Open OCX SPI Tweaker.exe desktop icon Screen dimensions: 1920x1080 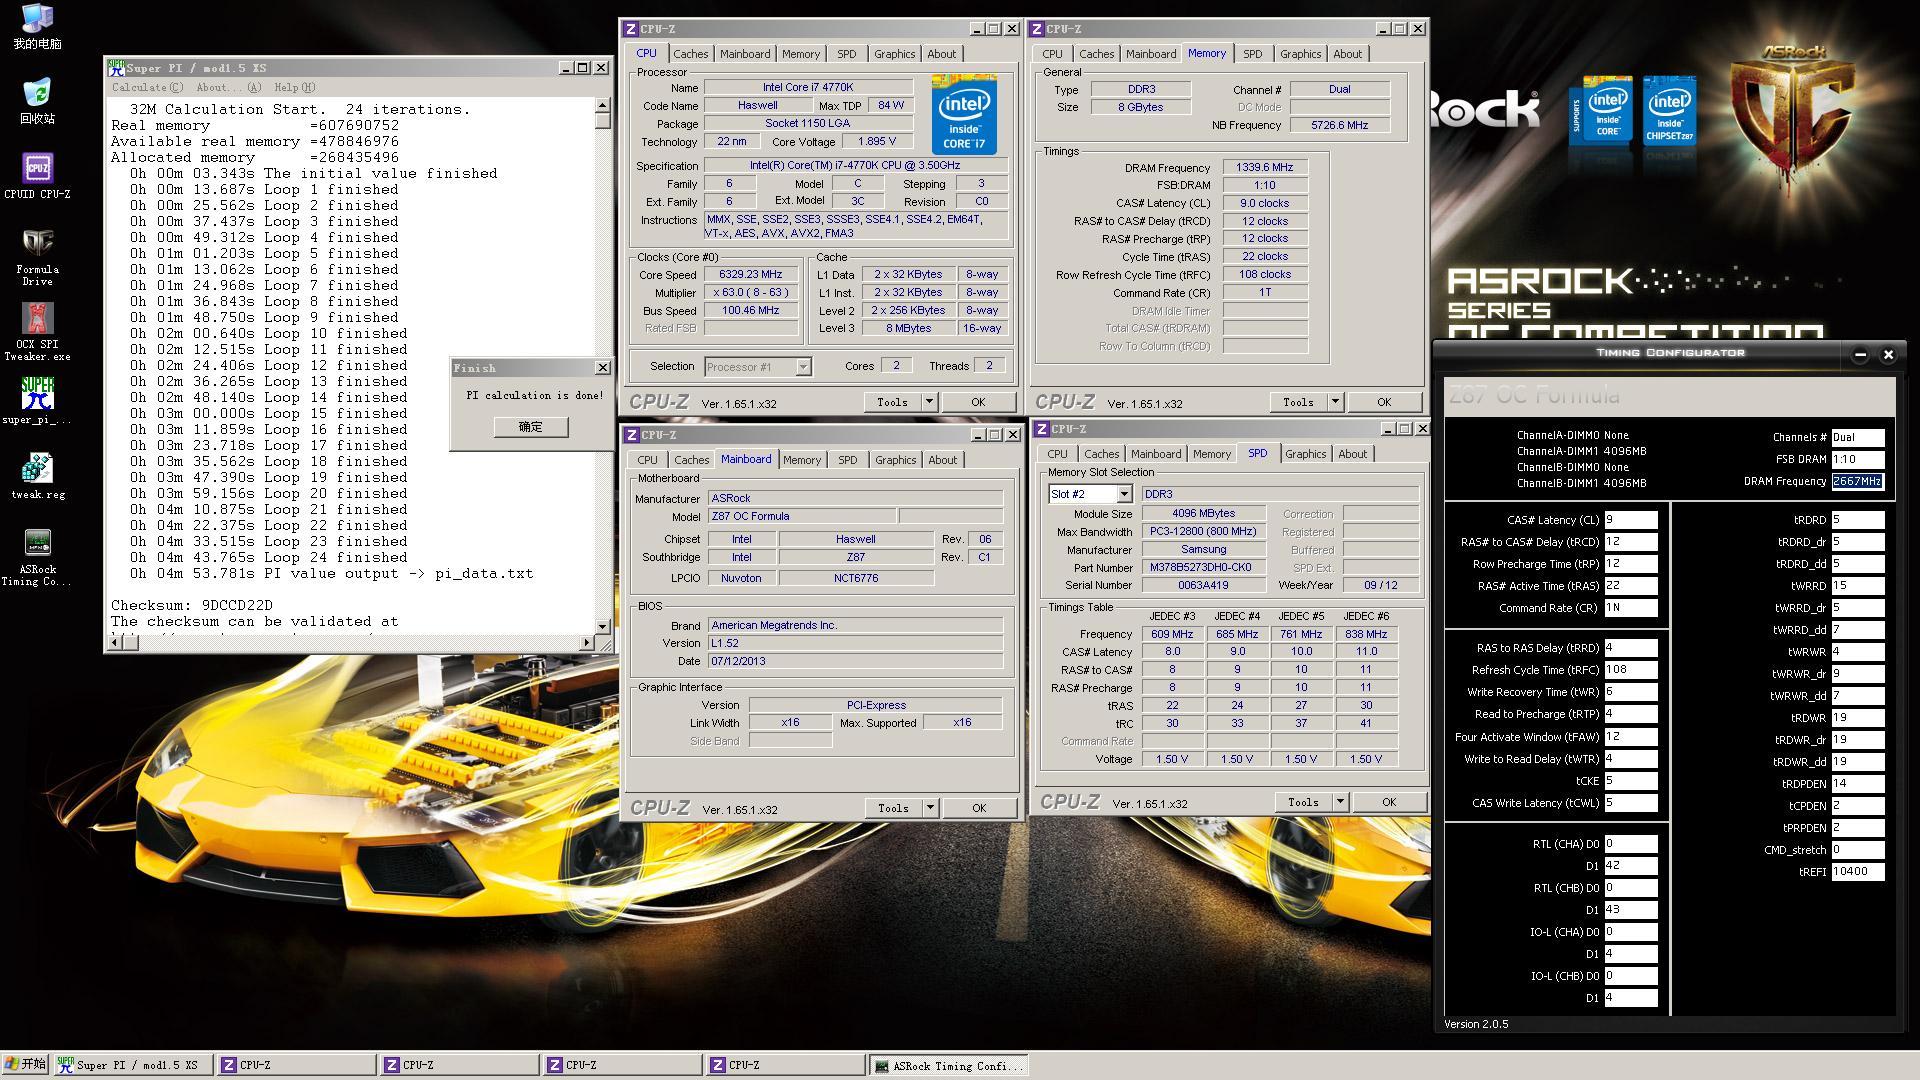click(37, 333)
